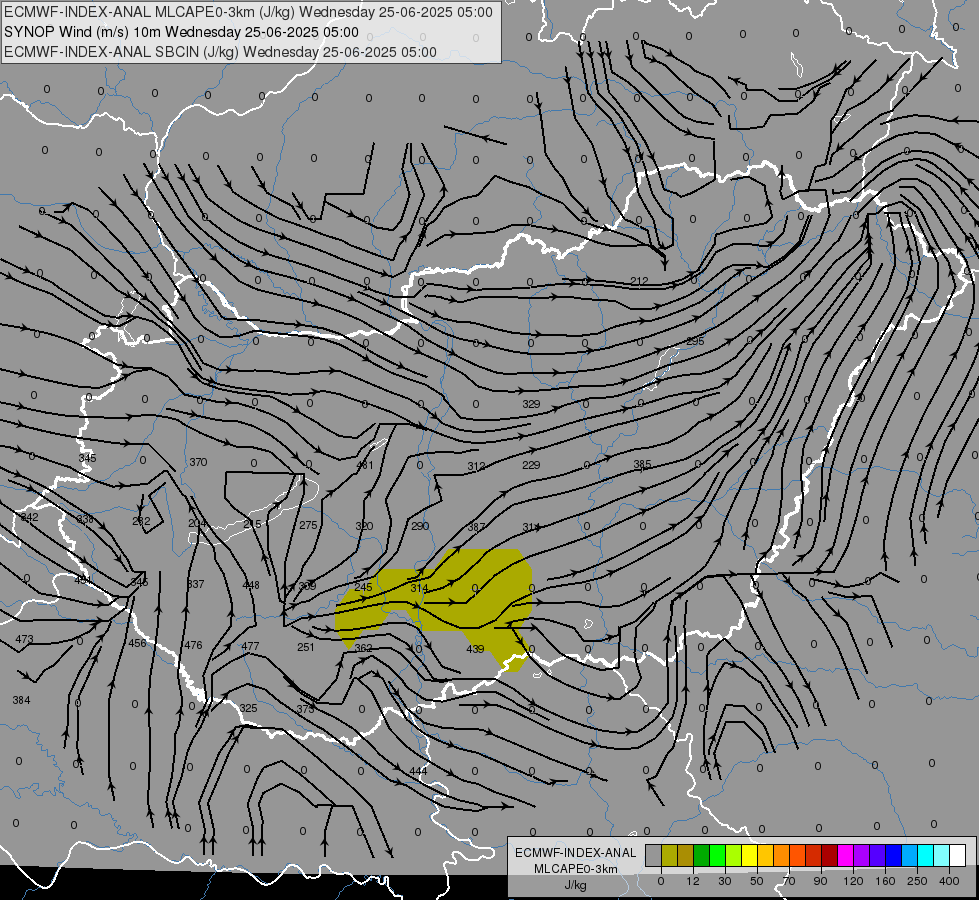Image resolution: width=979 pixels, height=900 pixels.
Task: Select the yellow-green legend swatch
Action: (734, 856)
